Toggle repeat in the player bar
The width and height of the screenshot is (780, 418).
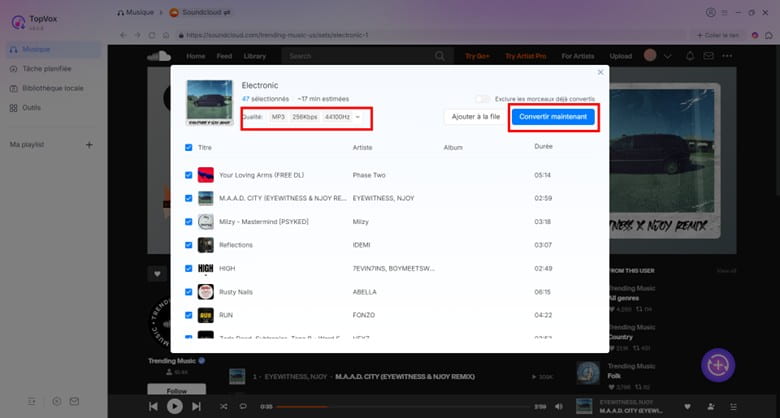[243, 407]
